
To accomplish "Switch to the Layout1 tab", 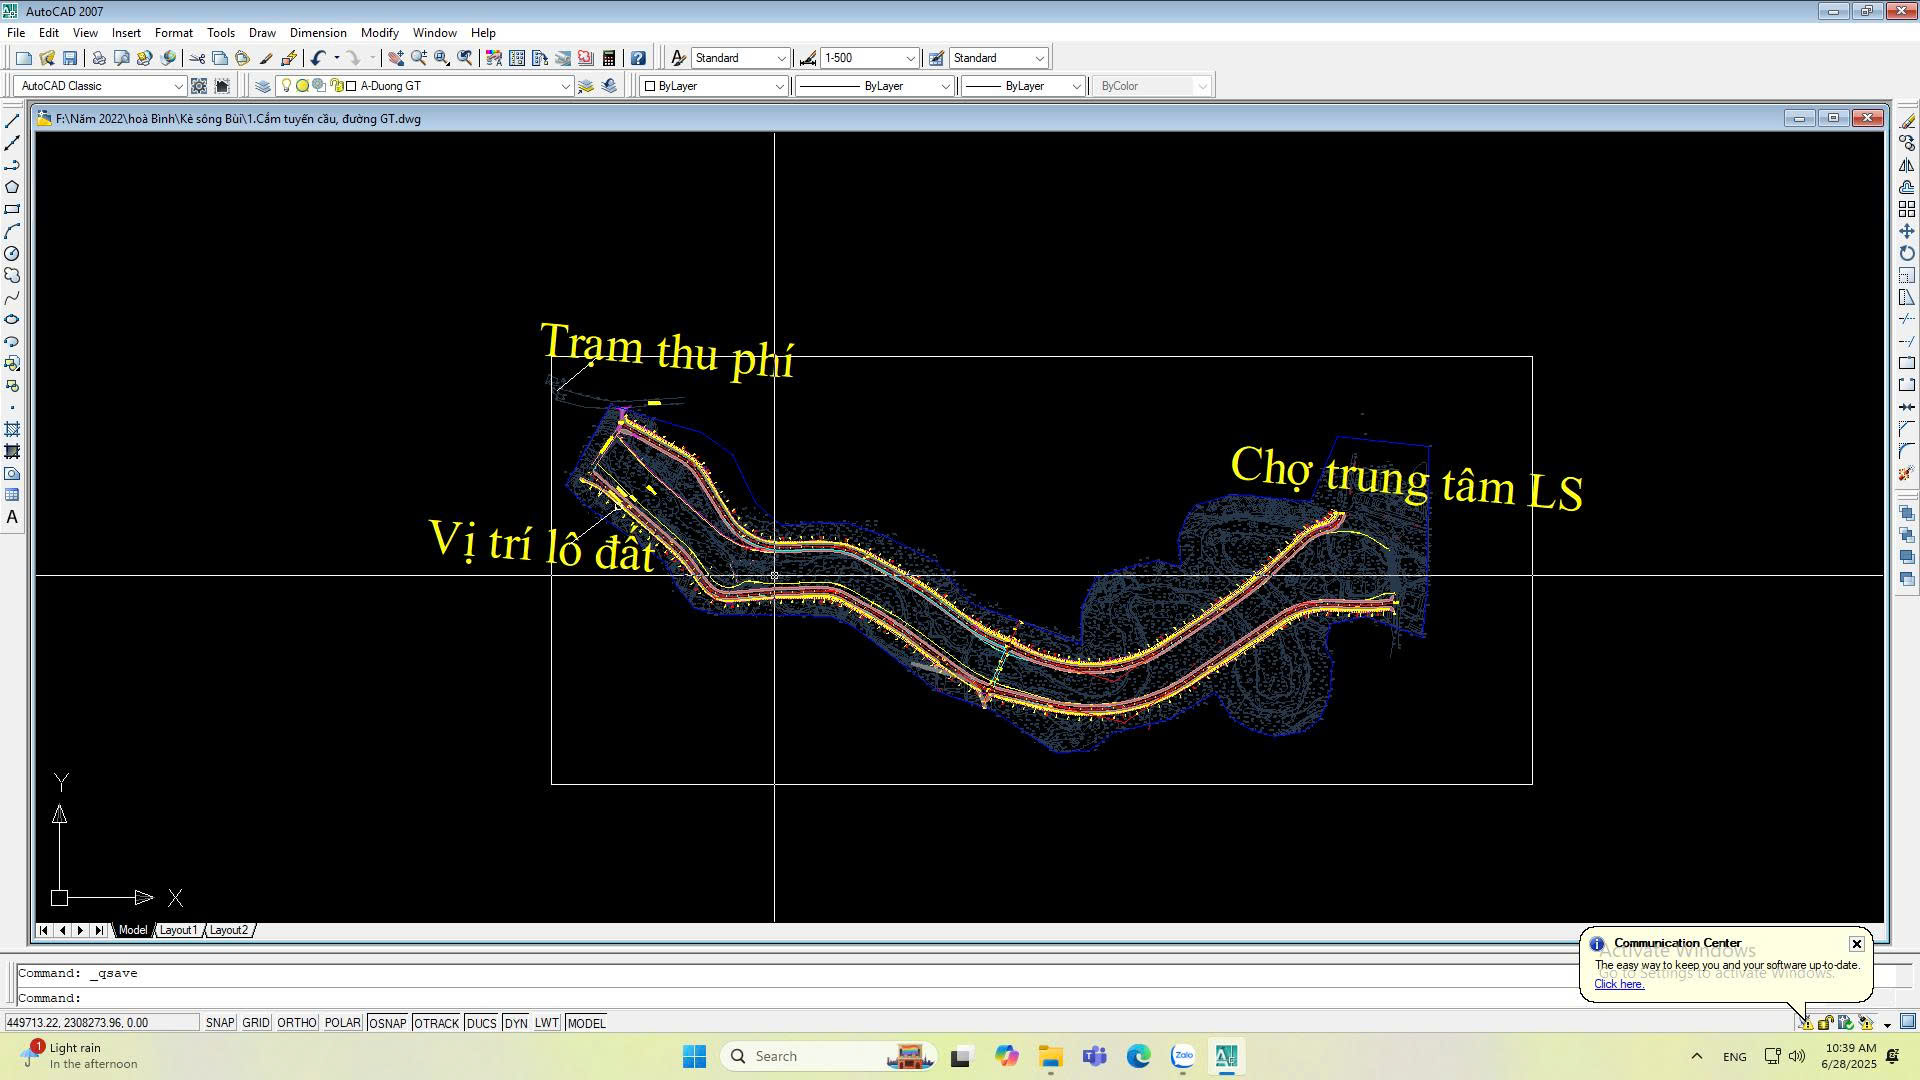I will coord(178,930).
